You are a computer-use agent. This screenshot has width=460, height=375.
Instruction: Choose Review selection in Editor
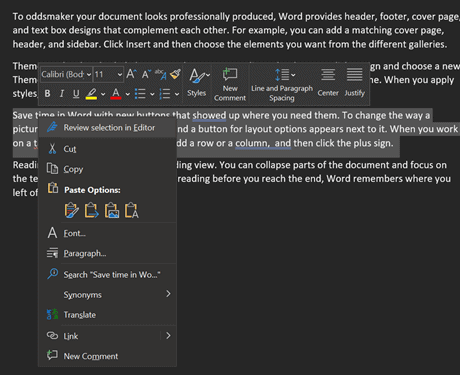click(107, 128)
